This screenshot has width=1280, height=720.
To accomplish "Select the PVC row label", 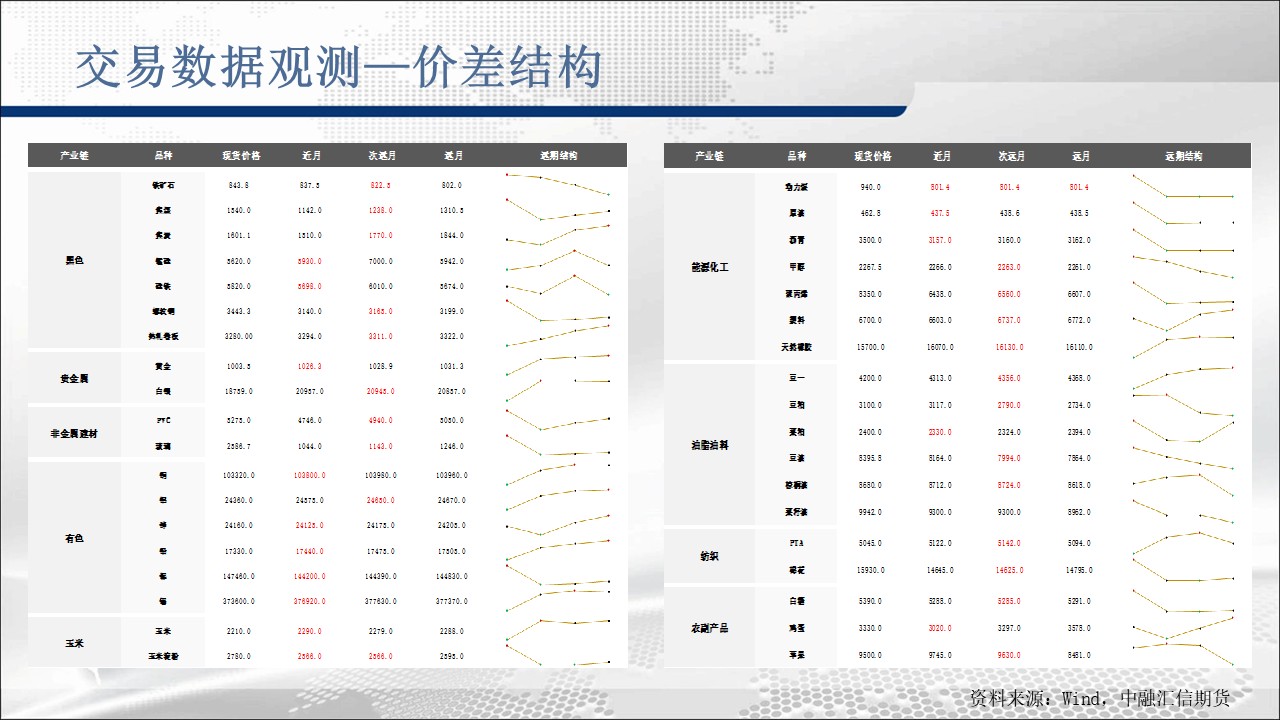I will point(162,421).
